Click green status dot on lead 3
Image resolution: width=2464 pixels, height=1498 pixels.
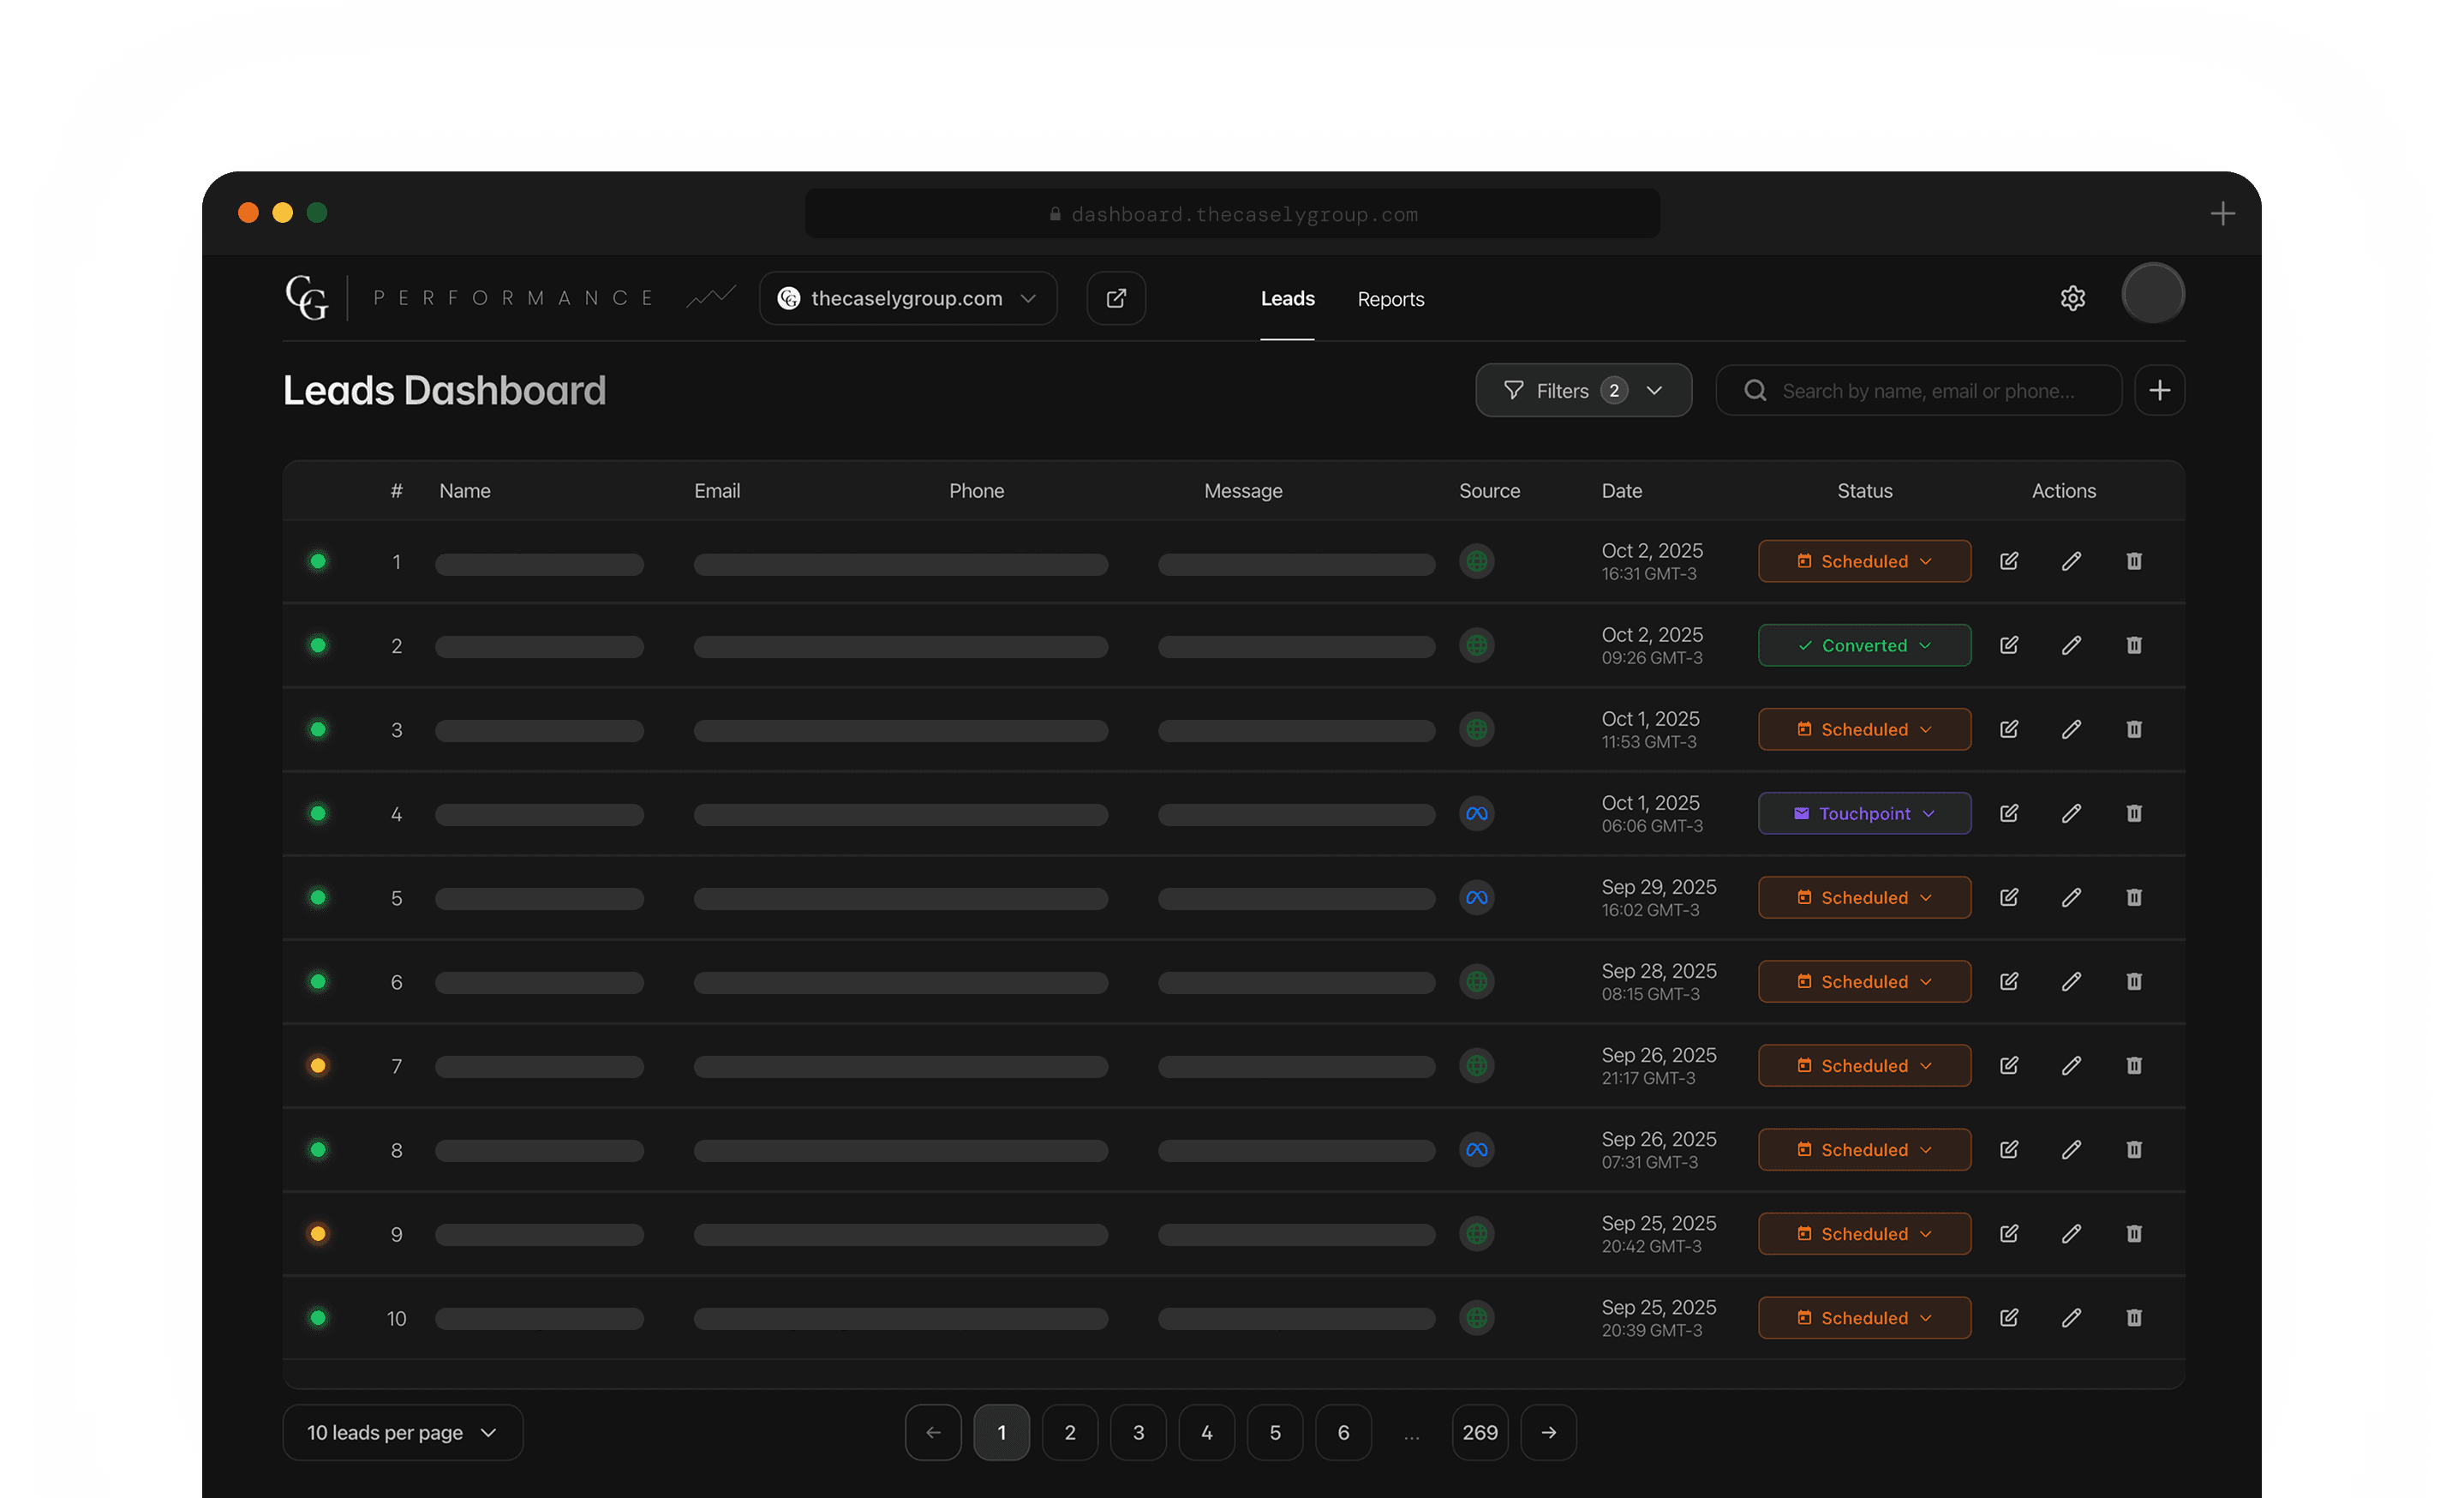click(x=318, y=729)
